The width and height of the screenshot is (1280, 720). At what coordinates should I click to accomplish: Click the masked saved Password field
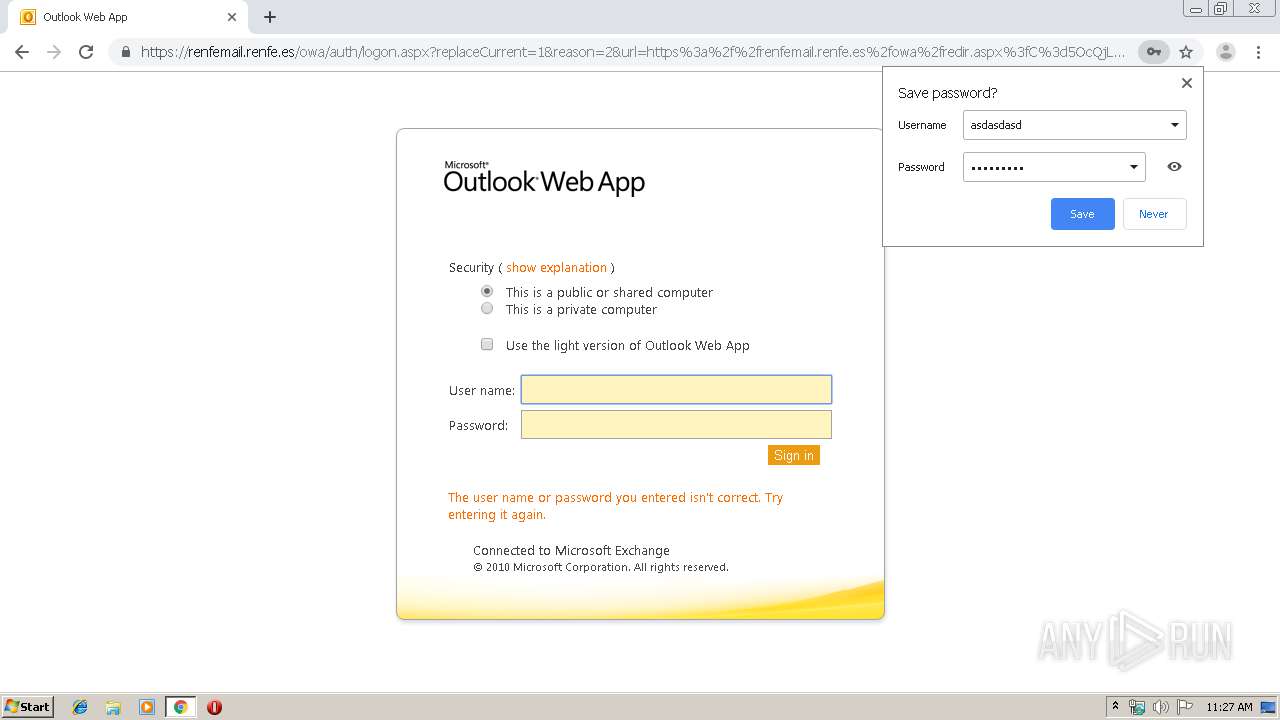pyautogui.click(x=1054, y=167)
